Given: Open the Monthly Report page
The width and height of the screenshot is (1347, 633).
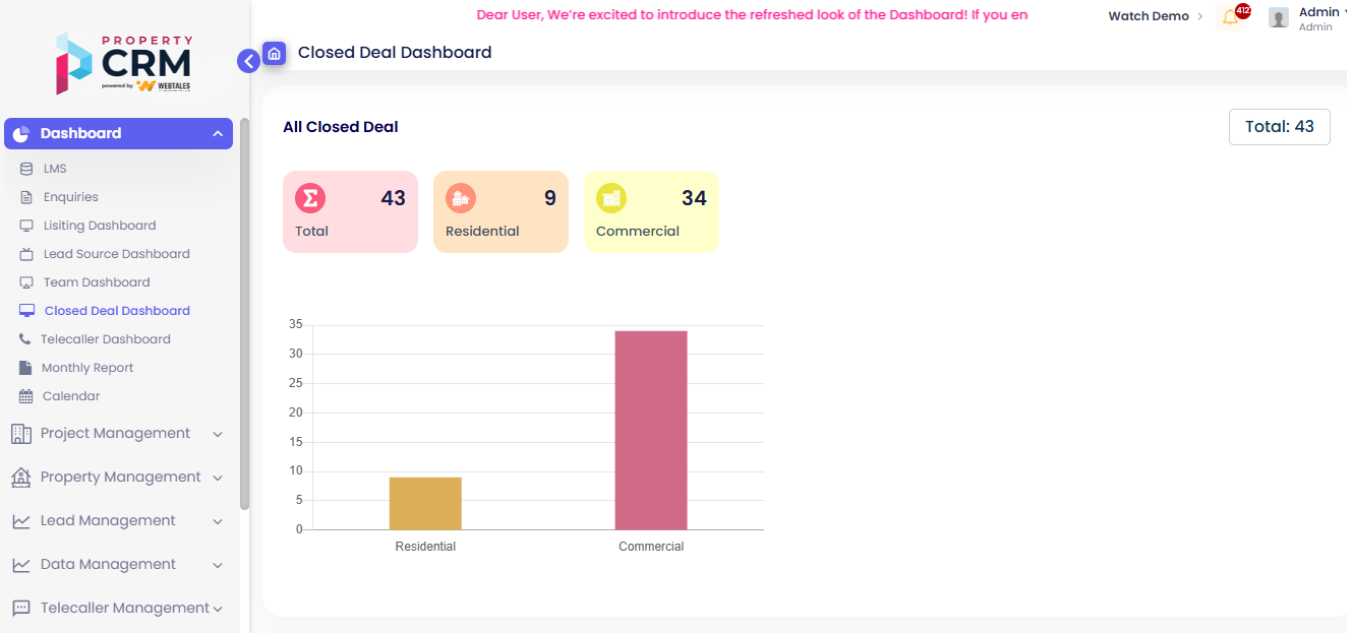Looking at the screenshot, I should tap(87, 368).
